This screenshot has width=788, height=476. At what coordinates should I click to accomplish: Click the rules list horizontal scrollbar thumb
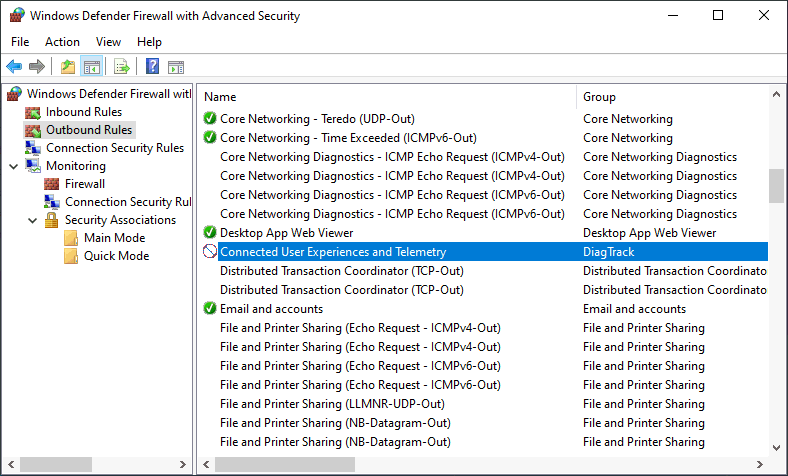click(285, 464)
